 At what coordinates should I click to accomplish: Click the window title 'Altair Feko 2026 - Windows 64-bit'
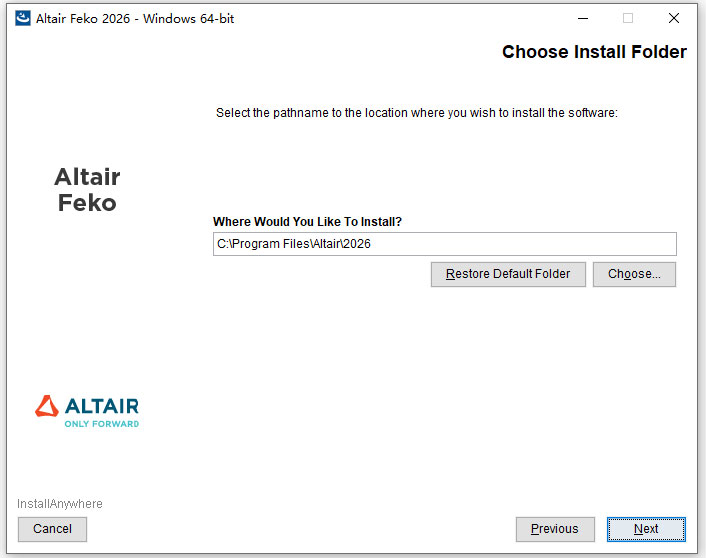[135, 18]
